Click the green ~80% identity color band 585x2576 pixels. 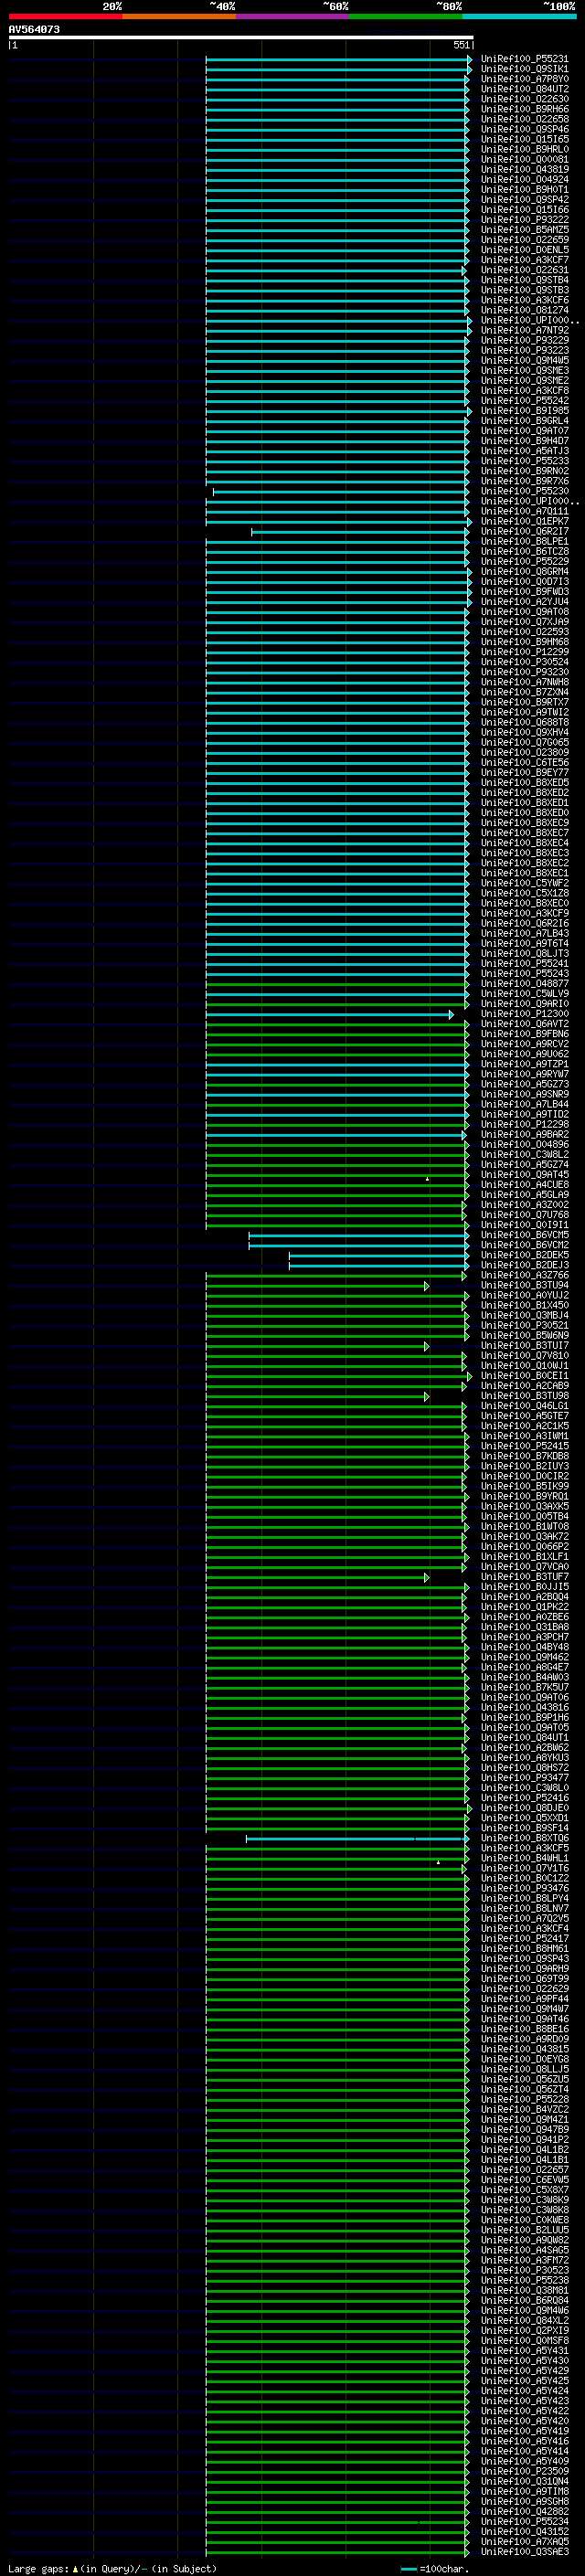(406, 16)
